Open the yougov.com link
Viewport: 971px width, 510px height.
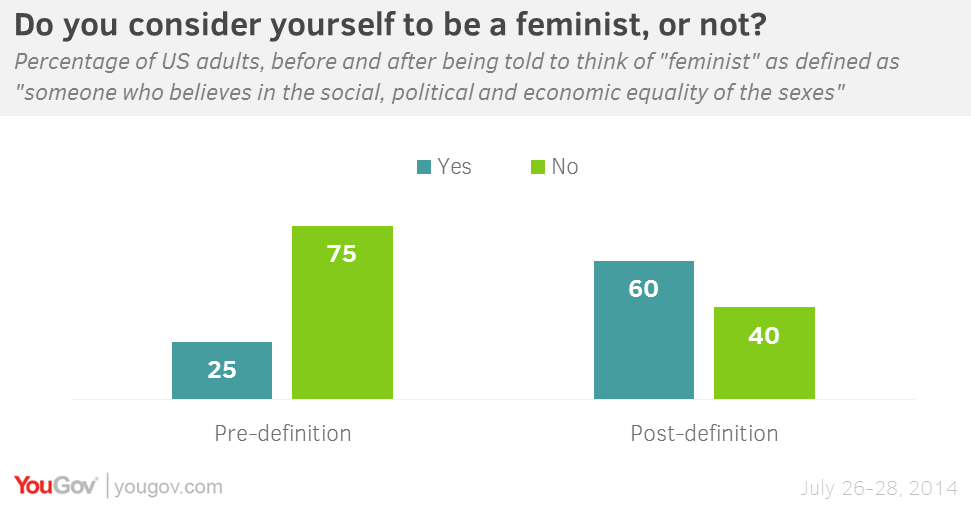point(169,487)
